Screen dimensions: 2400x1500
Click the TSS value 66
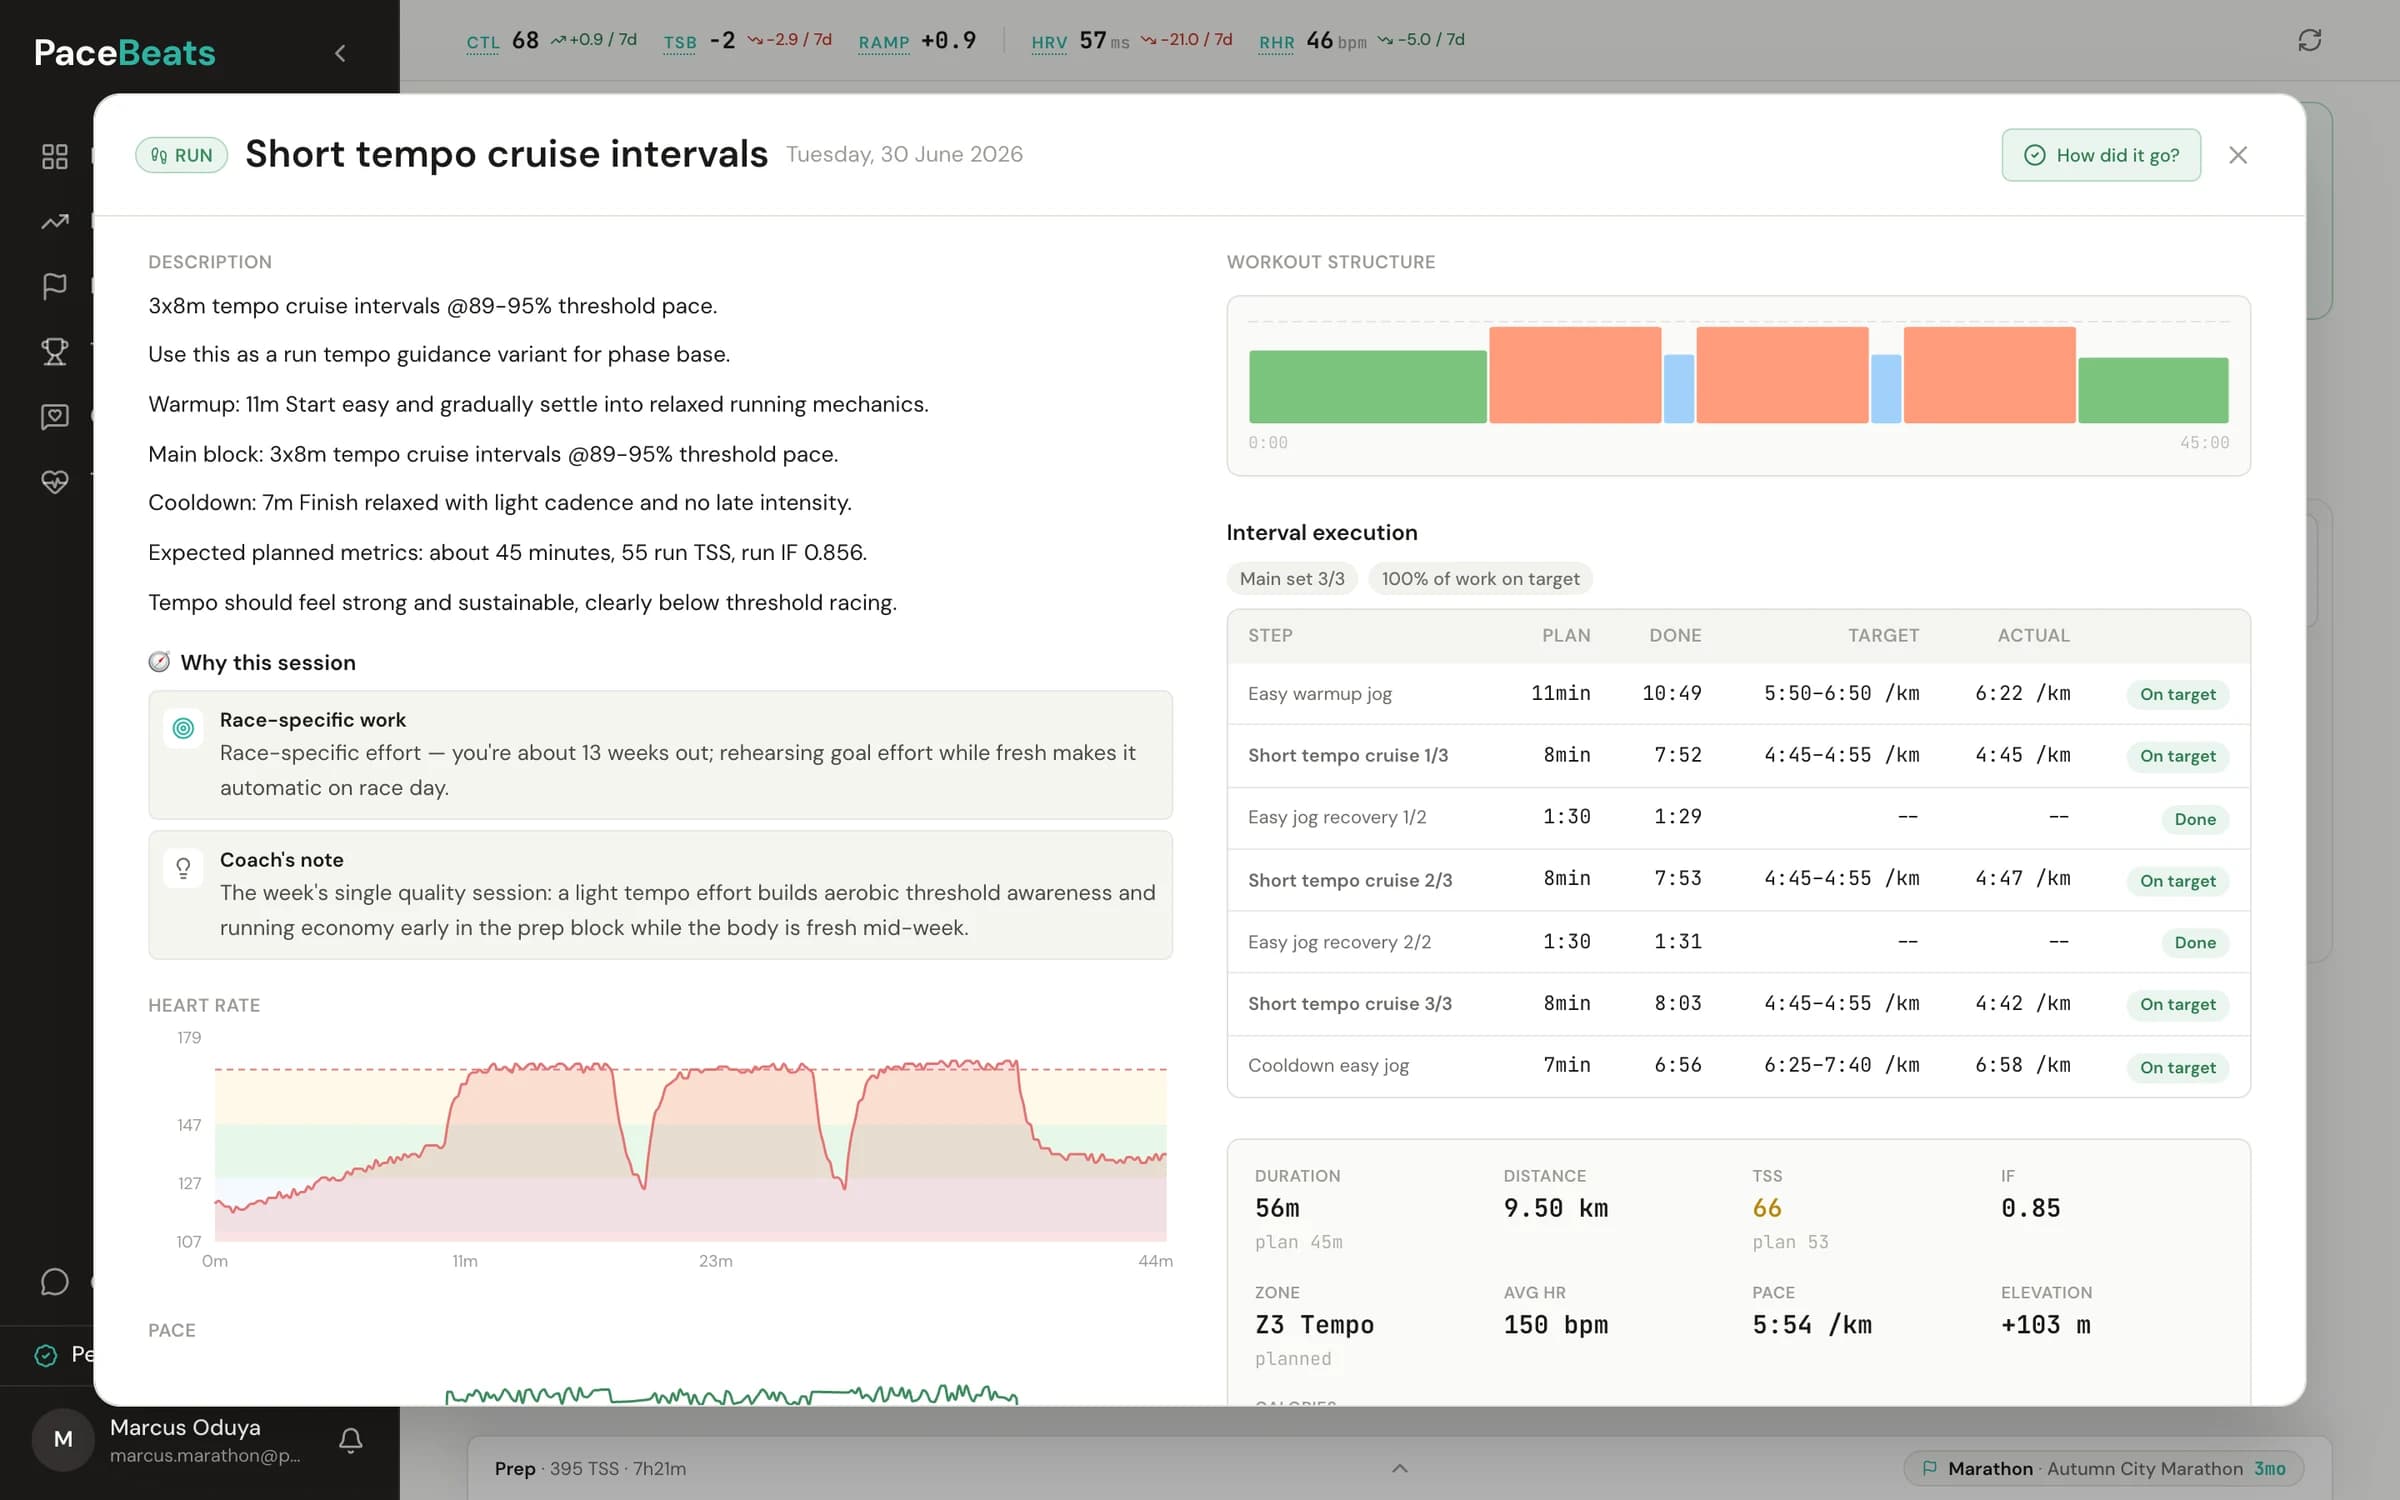pos(1766,1208)
